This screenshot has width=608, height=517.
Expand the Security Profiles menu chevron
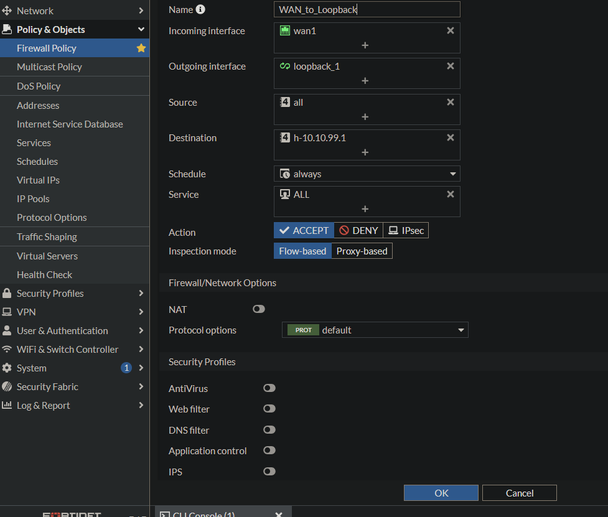click(141, 293)
